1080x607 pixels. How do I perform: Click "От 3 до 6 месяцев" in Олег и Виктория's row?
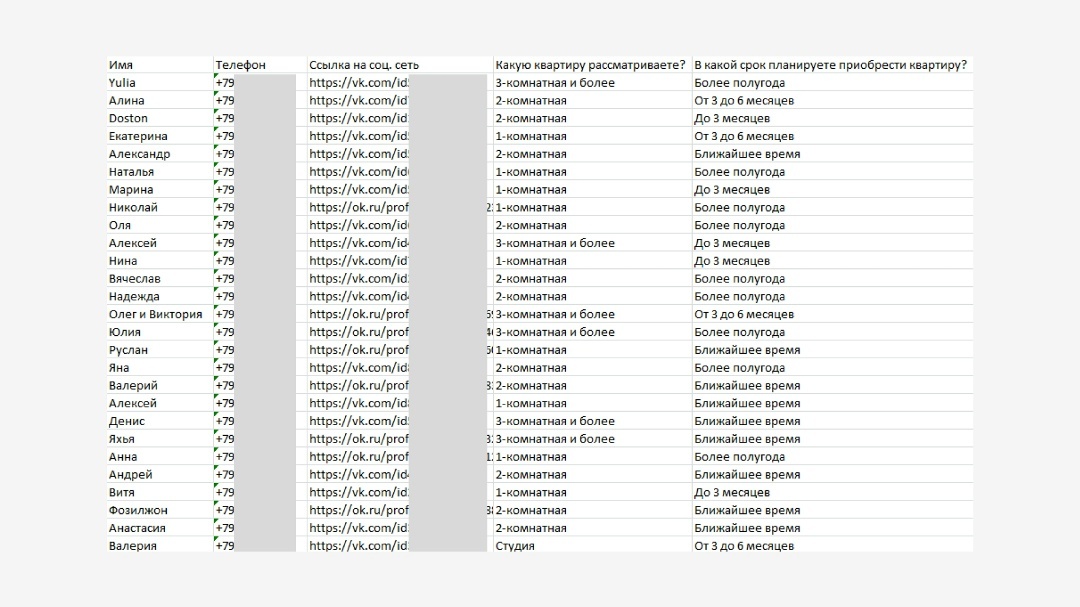[x=744, y=314]
